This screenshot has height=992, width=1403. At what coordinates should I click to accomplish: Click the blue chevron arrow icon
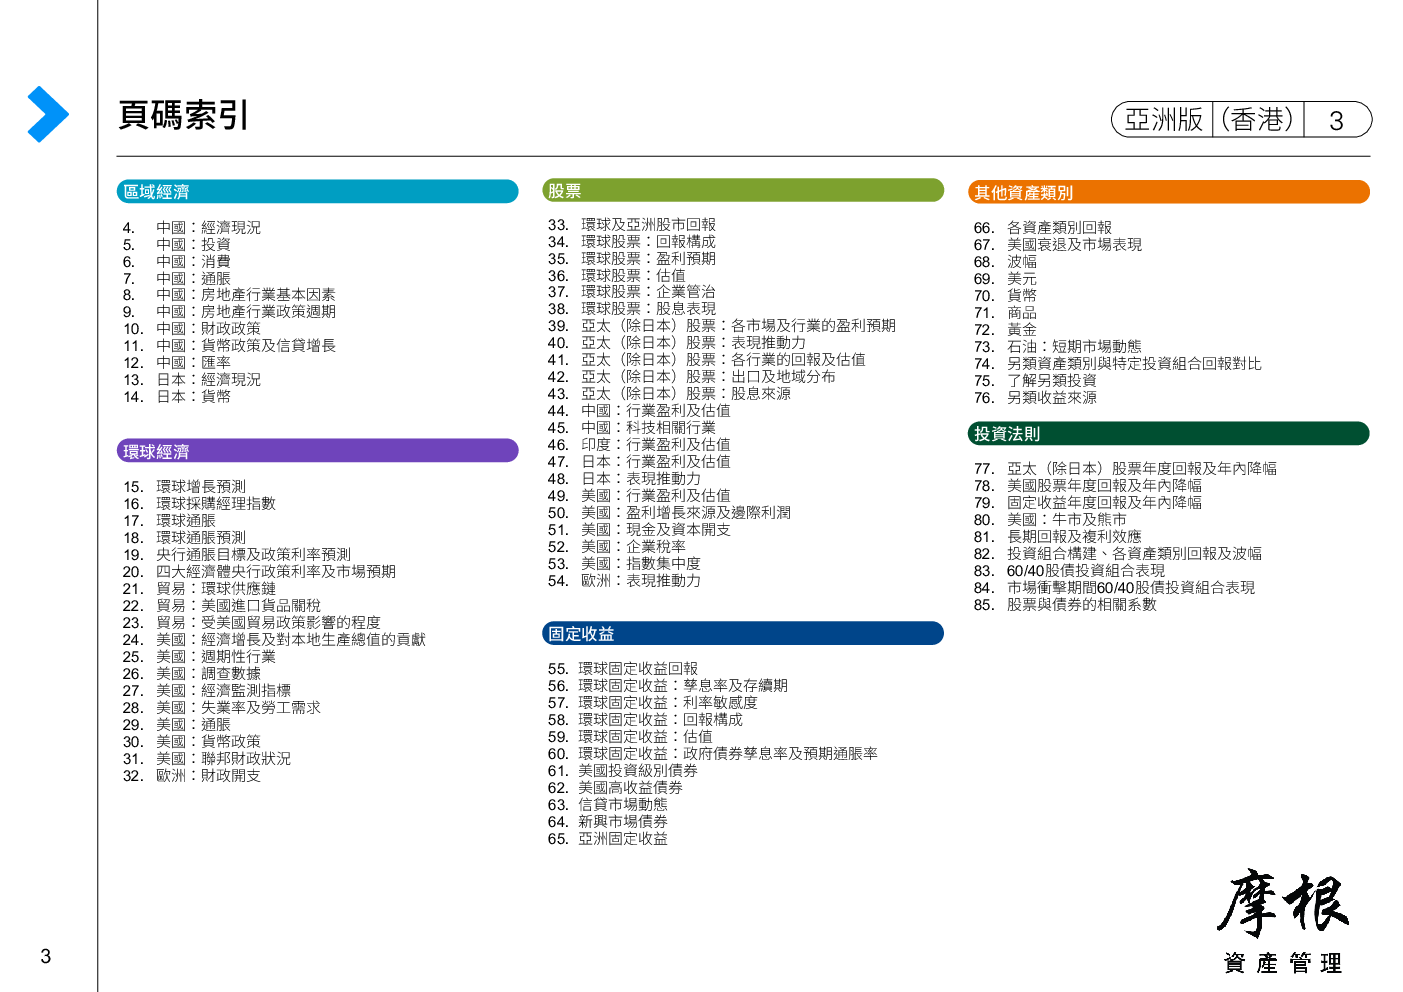(48, 114)
